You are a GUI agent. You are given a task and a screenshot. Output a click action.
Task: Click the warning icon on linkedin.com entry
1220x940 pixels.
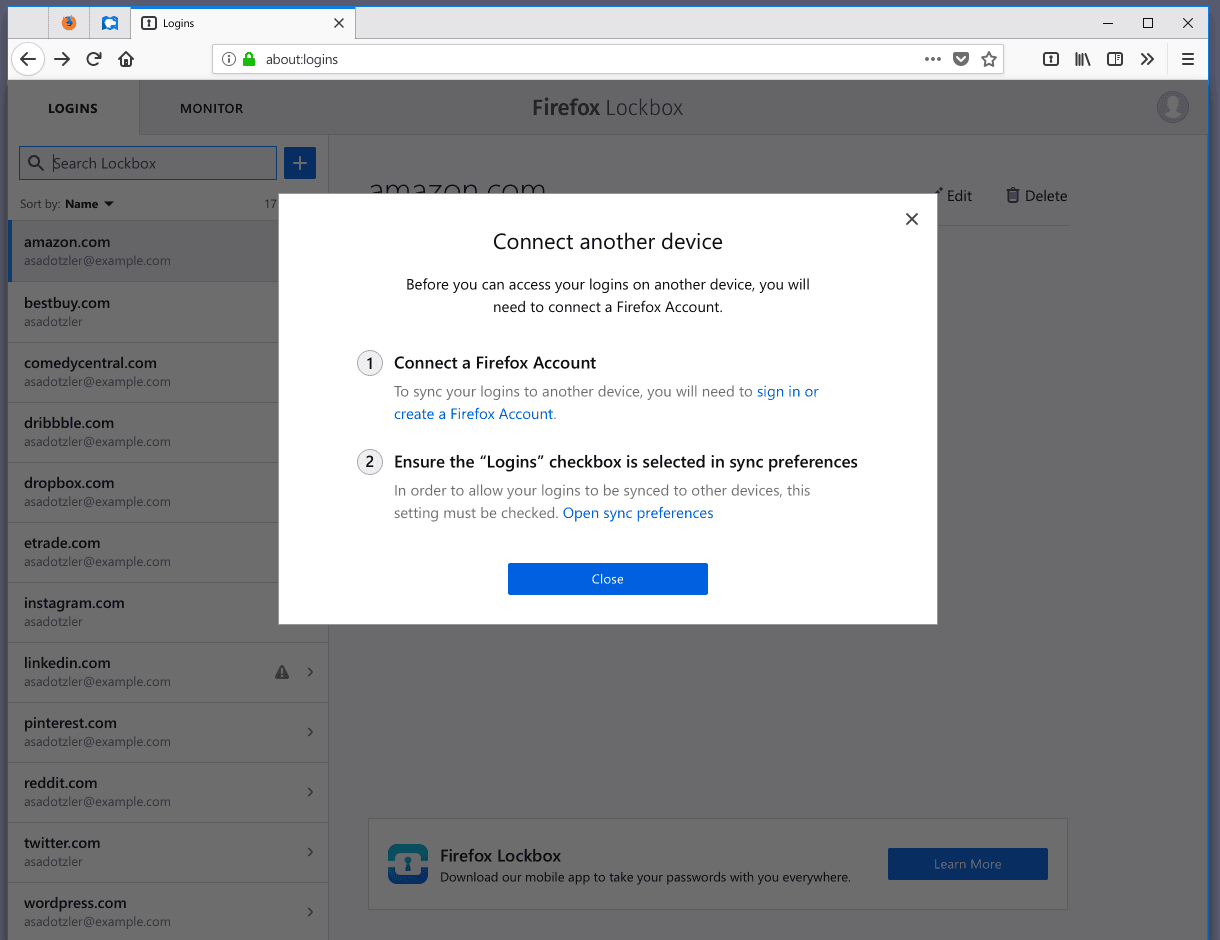tap(281, 672)
